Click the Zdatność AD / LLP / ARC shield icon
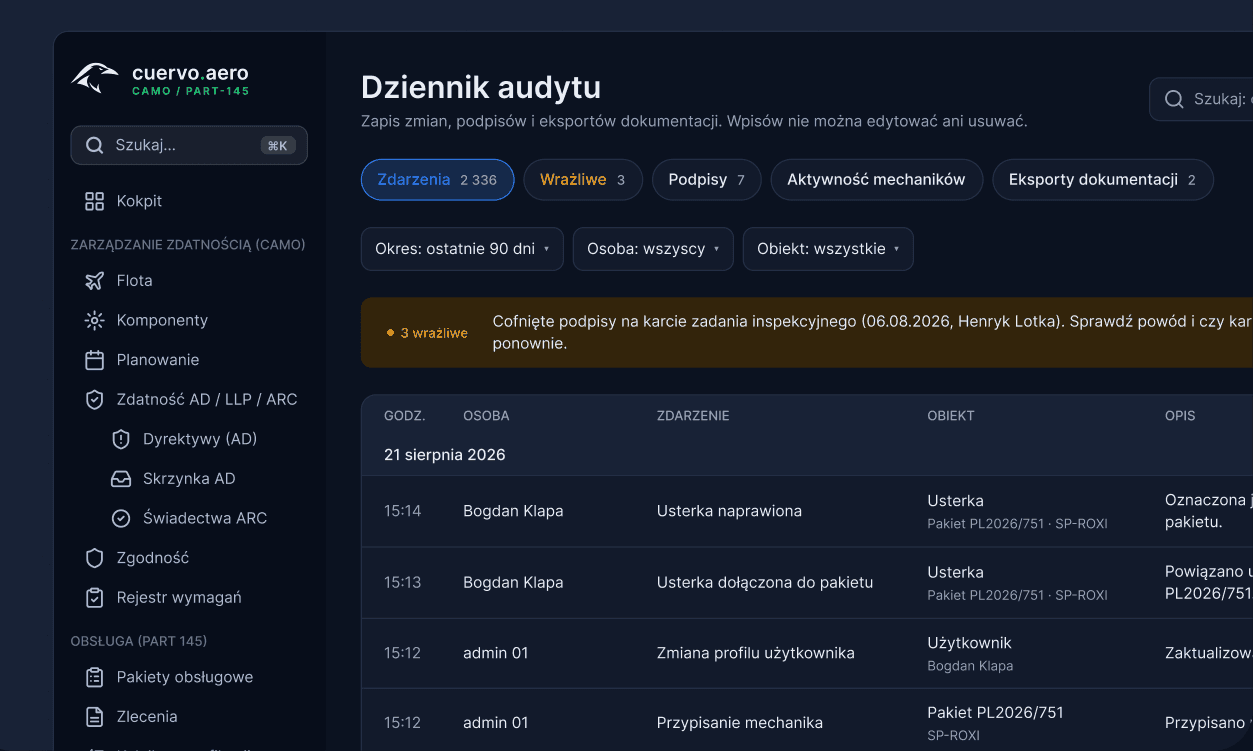Screen dimensions: 1253x751 (x=94, y=399)
